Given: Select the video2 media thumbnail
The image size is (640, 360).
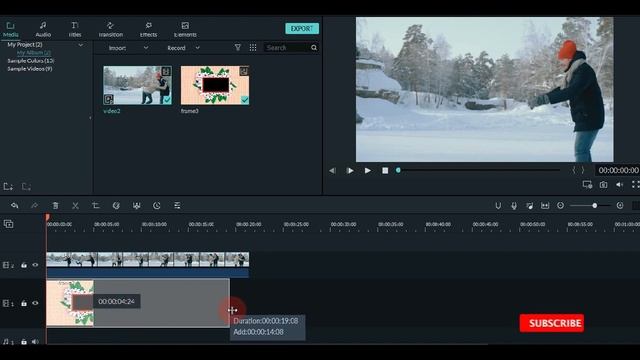Looking at the screenshot, I should point(138,85).
